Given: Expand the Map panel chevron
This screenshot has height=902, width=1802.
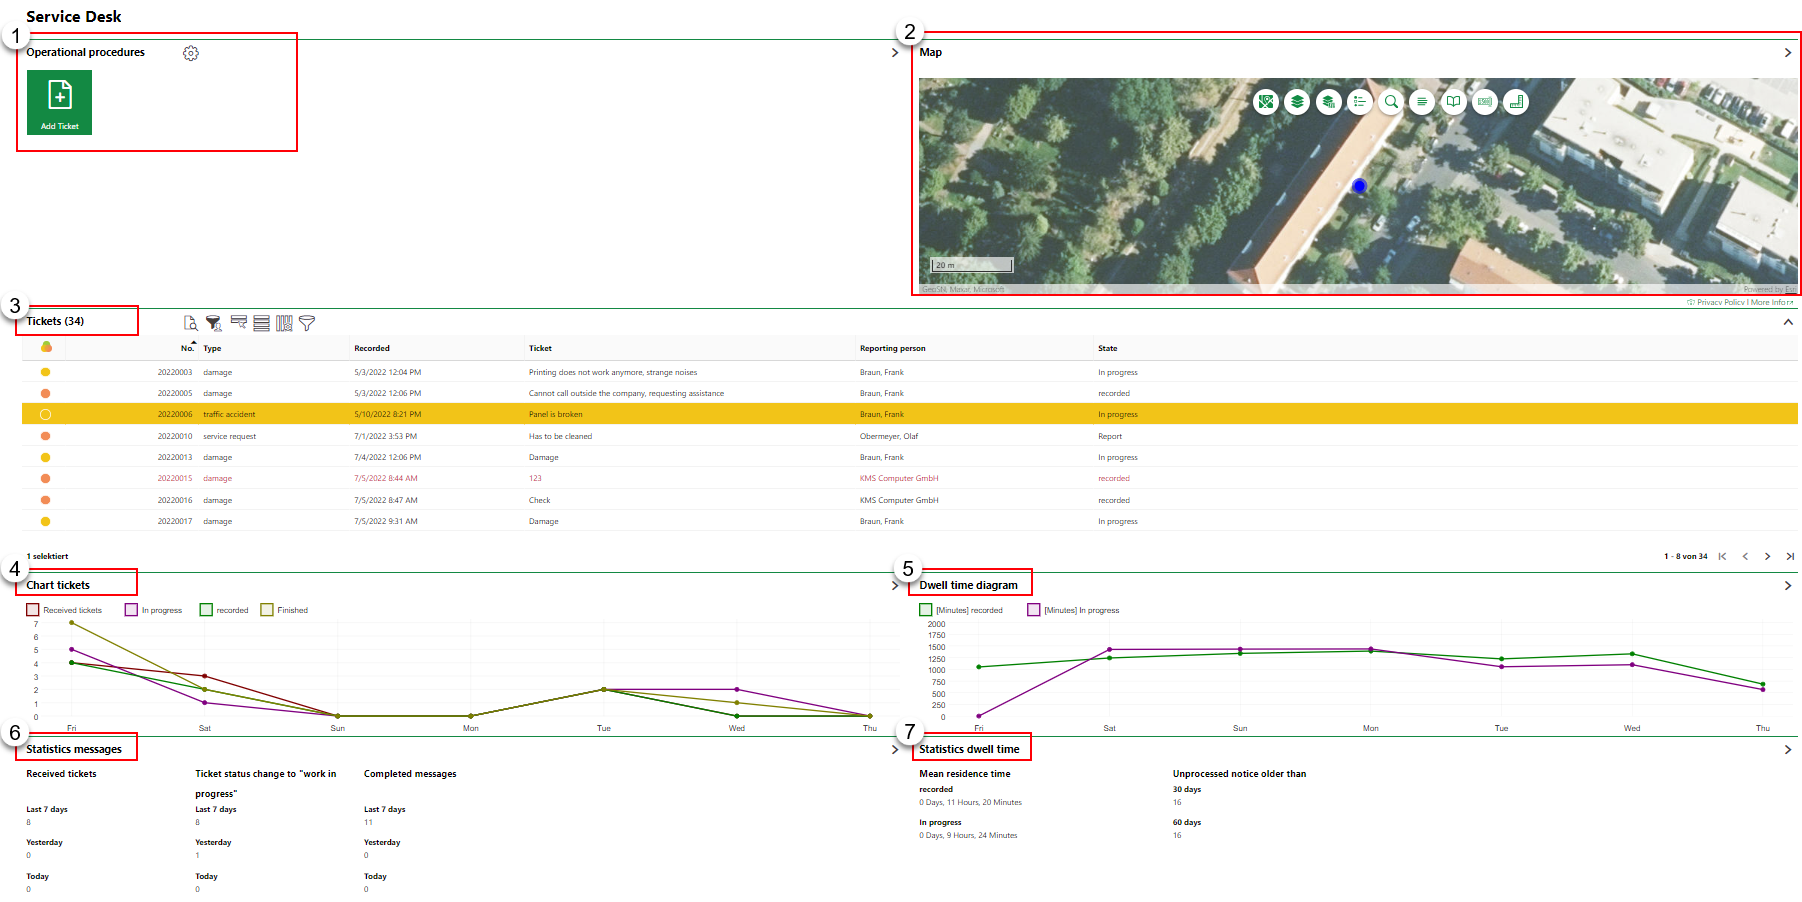Looking at the screenshot, I should point(1788,53).
